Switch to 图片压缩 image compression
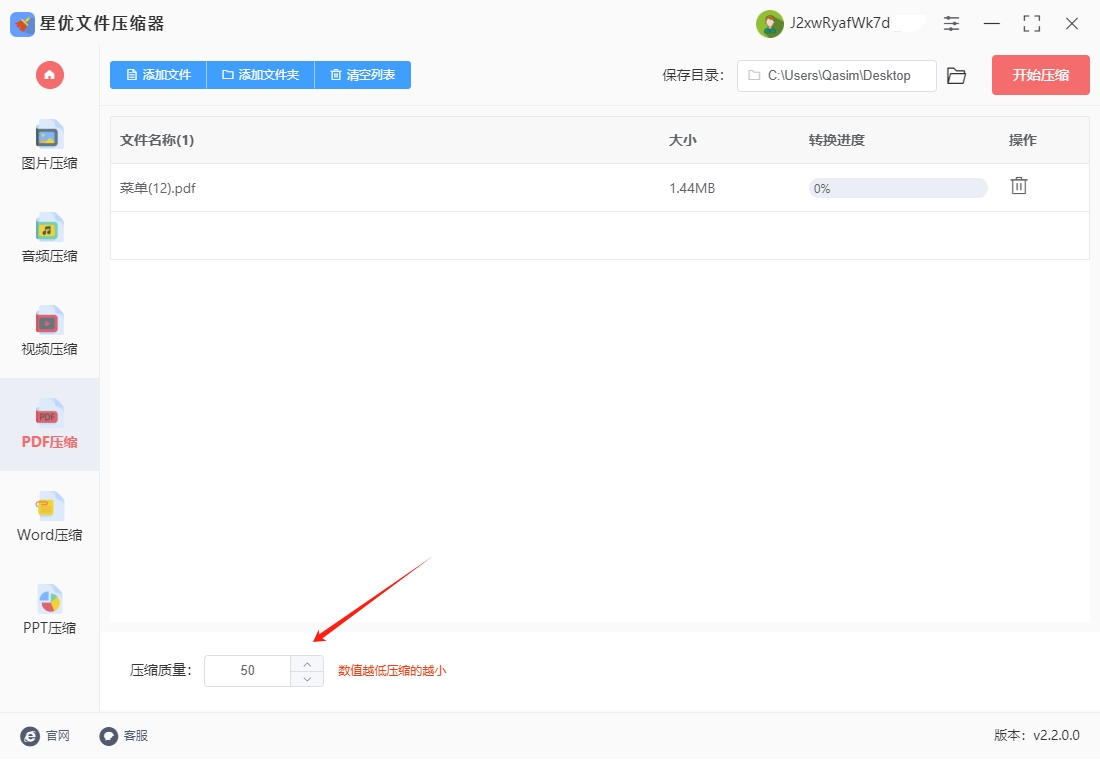The image size is (1100, 760). tap(49, 146)
